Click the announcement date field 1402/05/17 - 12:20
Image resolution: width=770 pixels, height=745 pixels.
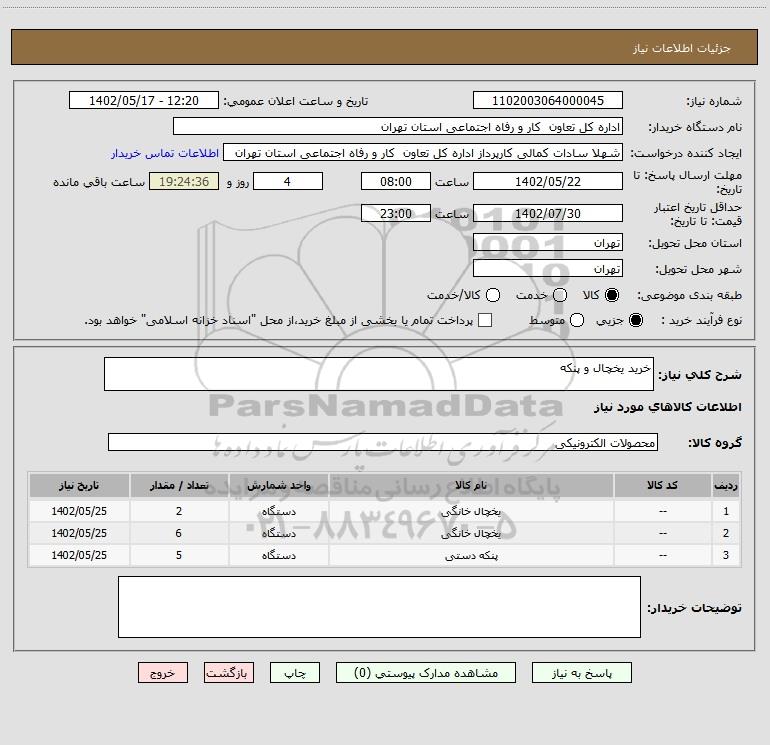pyautogui.click(x=144, y=101)
